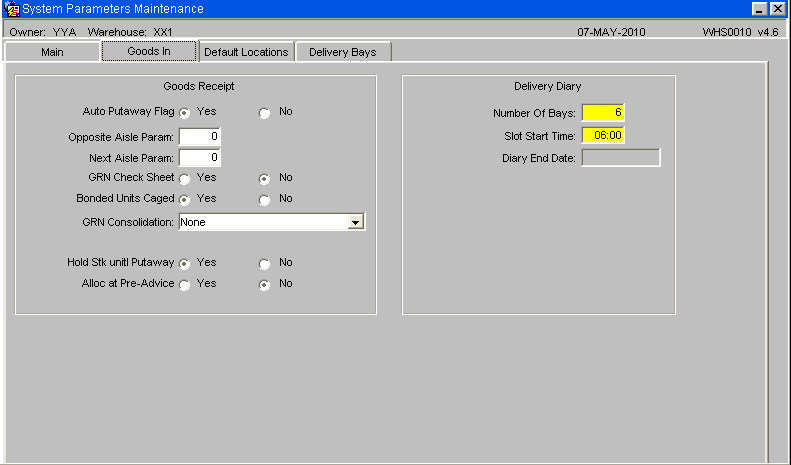Click the Number Of Bays field
This screenshot has height=465, width=791.
pyautogui.click(x=603, y=112)
